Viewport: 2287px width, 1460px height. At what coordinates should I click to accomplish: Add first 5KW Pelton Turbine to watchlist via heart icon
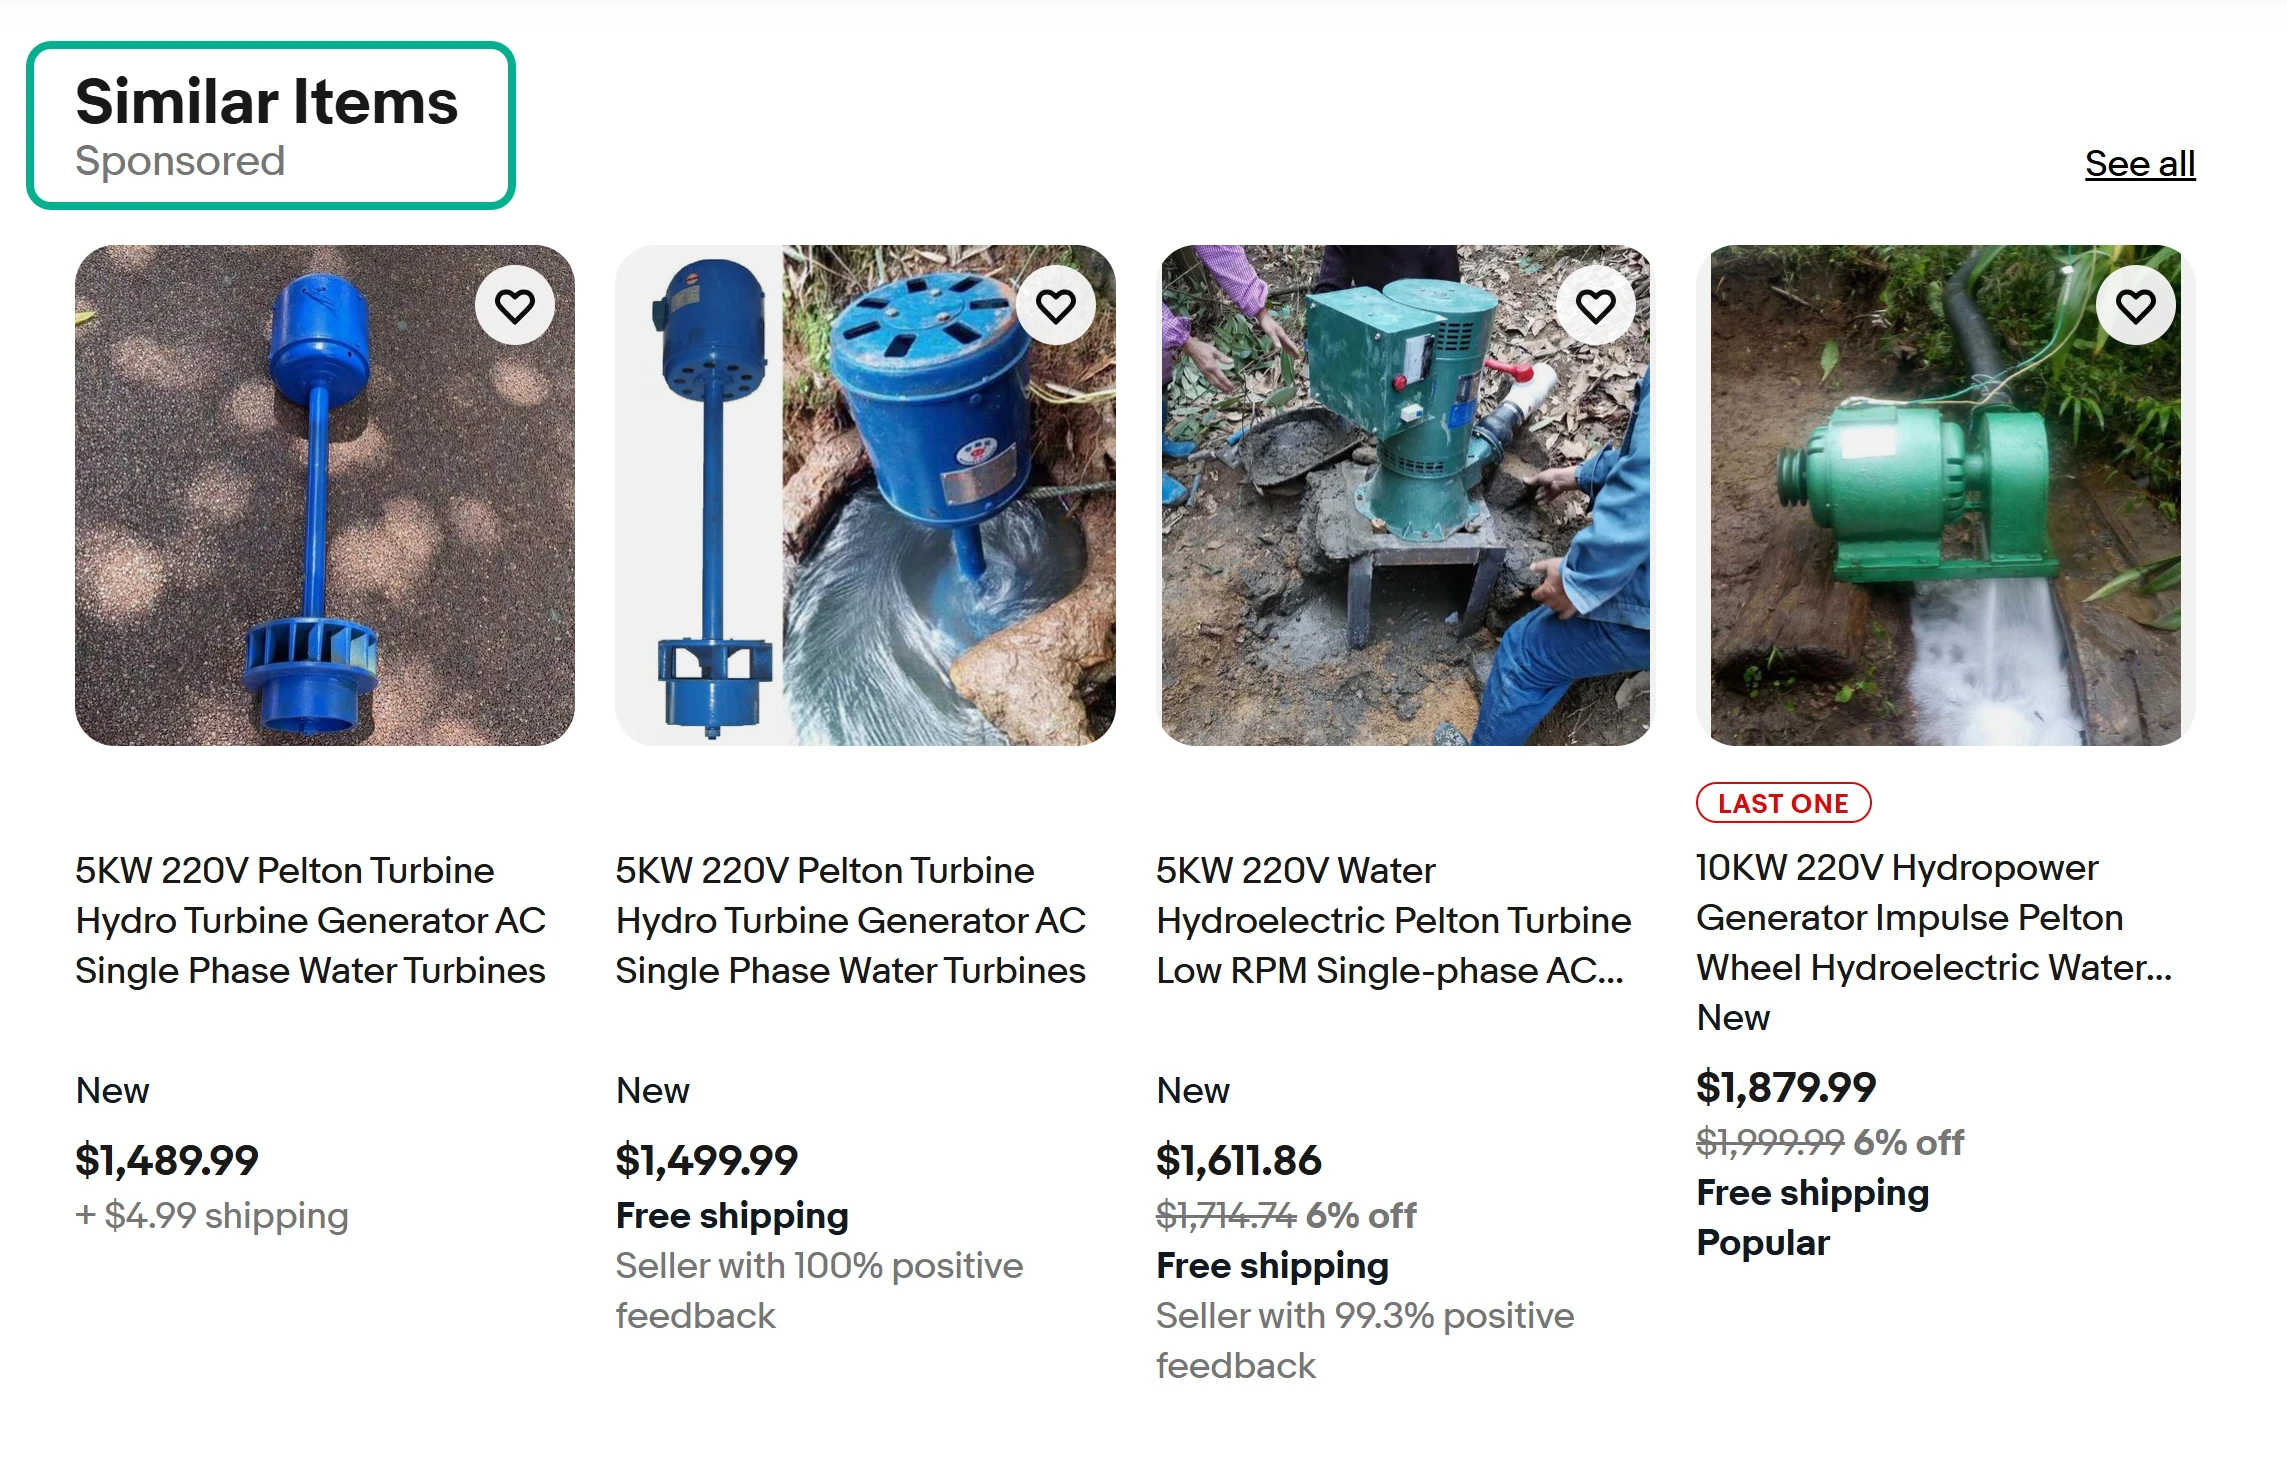[515, 305]
